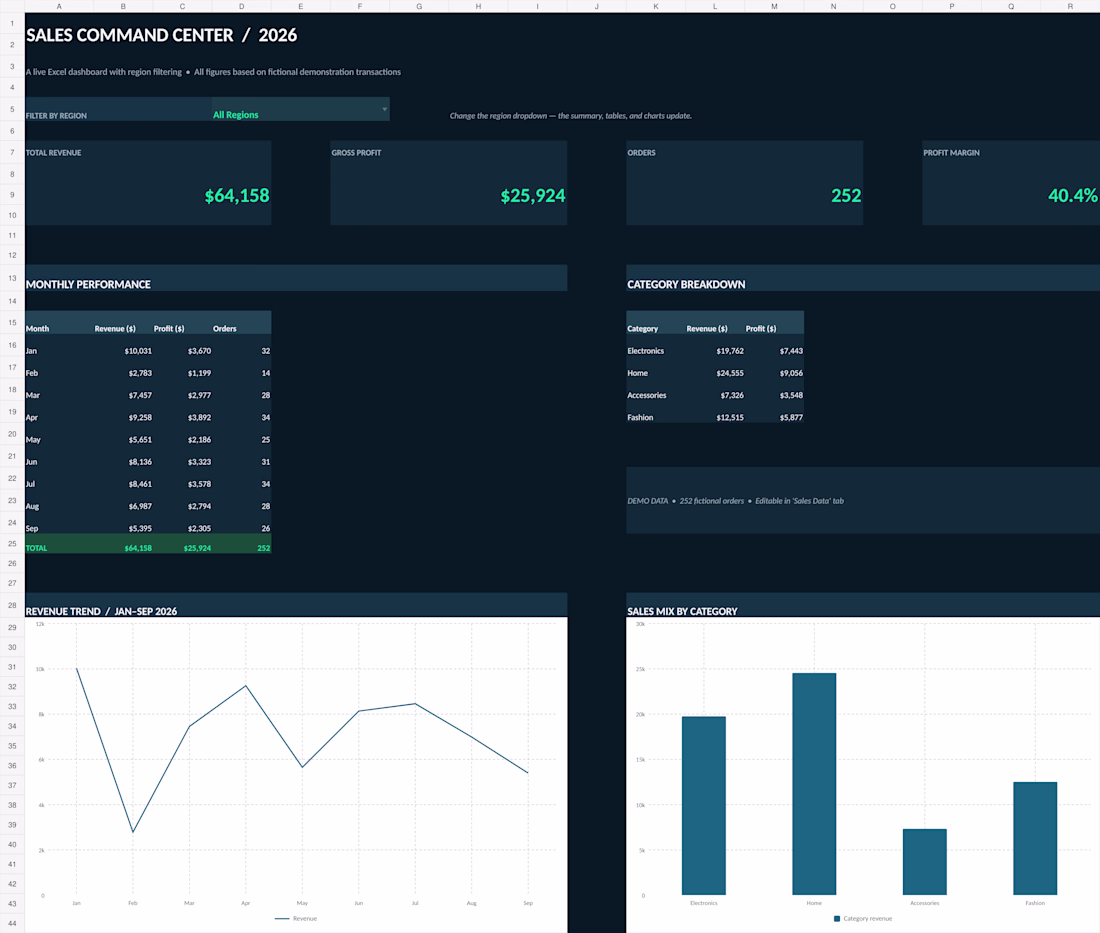Select column A header
The image size is (1100, 933).
(x=59, y=6)
